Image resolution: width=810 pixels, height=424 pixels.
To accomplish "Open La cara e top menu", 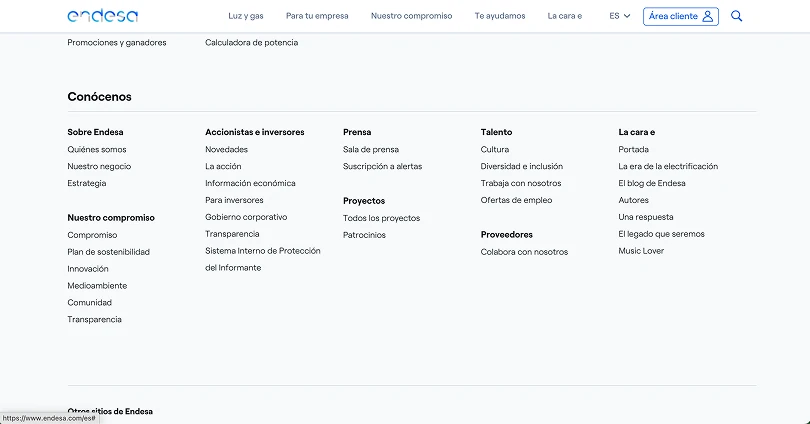I will (x=565, y=16).
